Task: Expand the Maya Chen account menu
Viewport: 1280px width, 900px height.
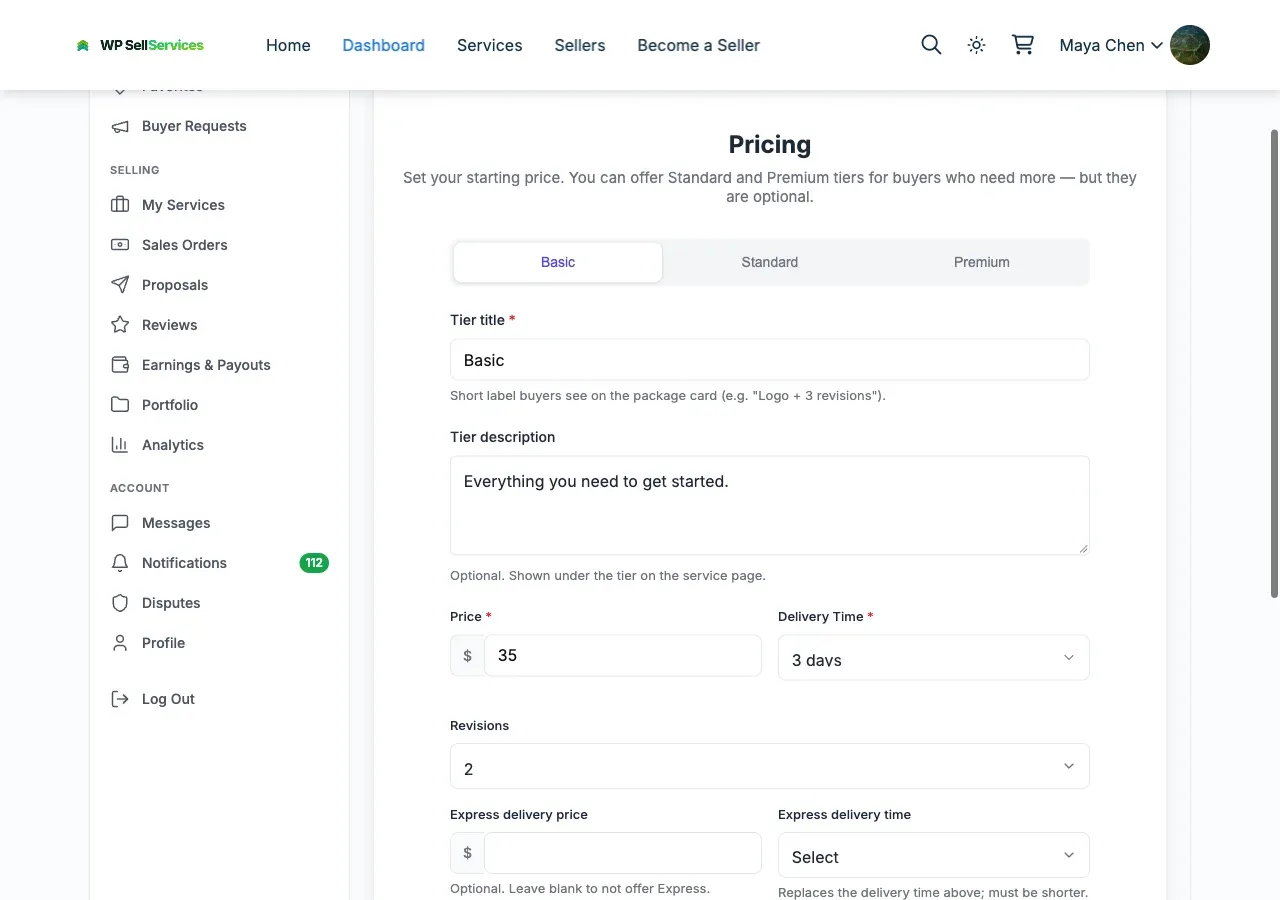Action: coord(1111,45)
